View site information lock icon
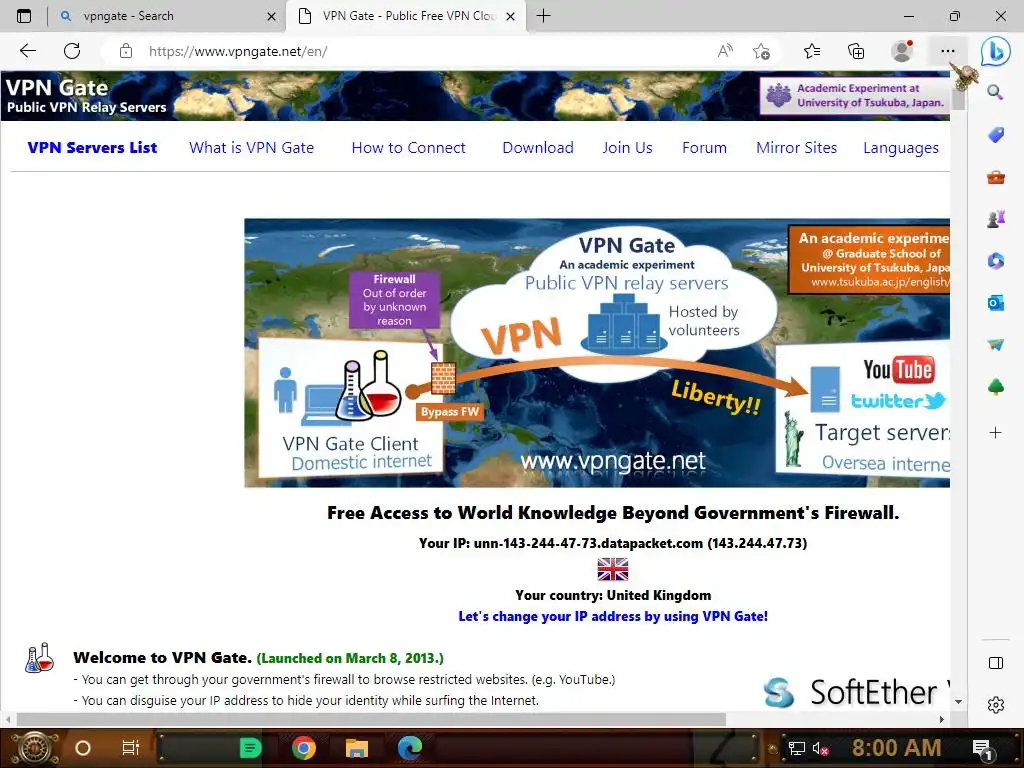Viewport: 1024px width, 768px height. tap(126, 51)
